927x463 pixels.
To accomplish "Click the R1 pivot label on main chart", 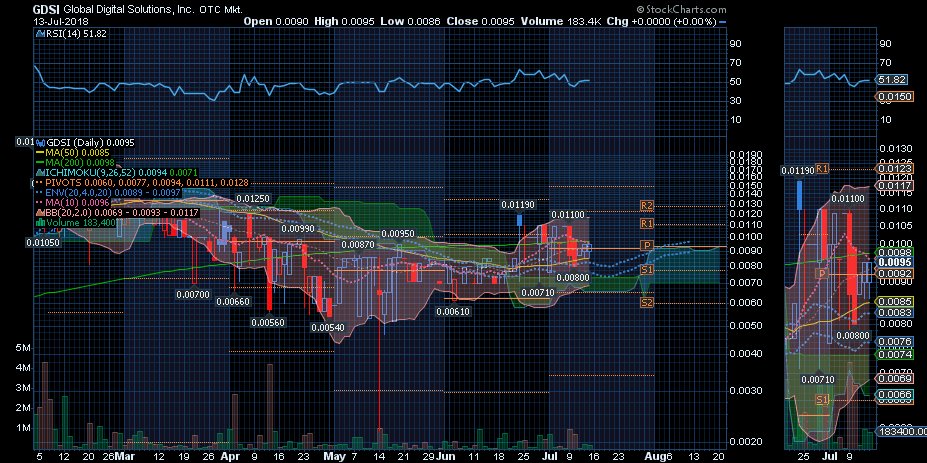I will point(647,224).
